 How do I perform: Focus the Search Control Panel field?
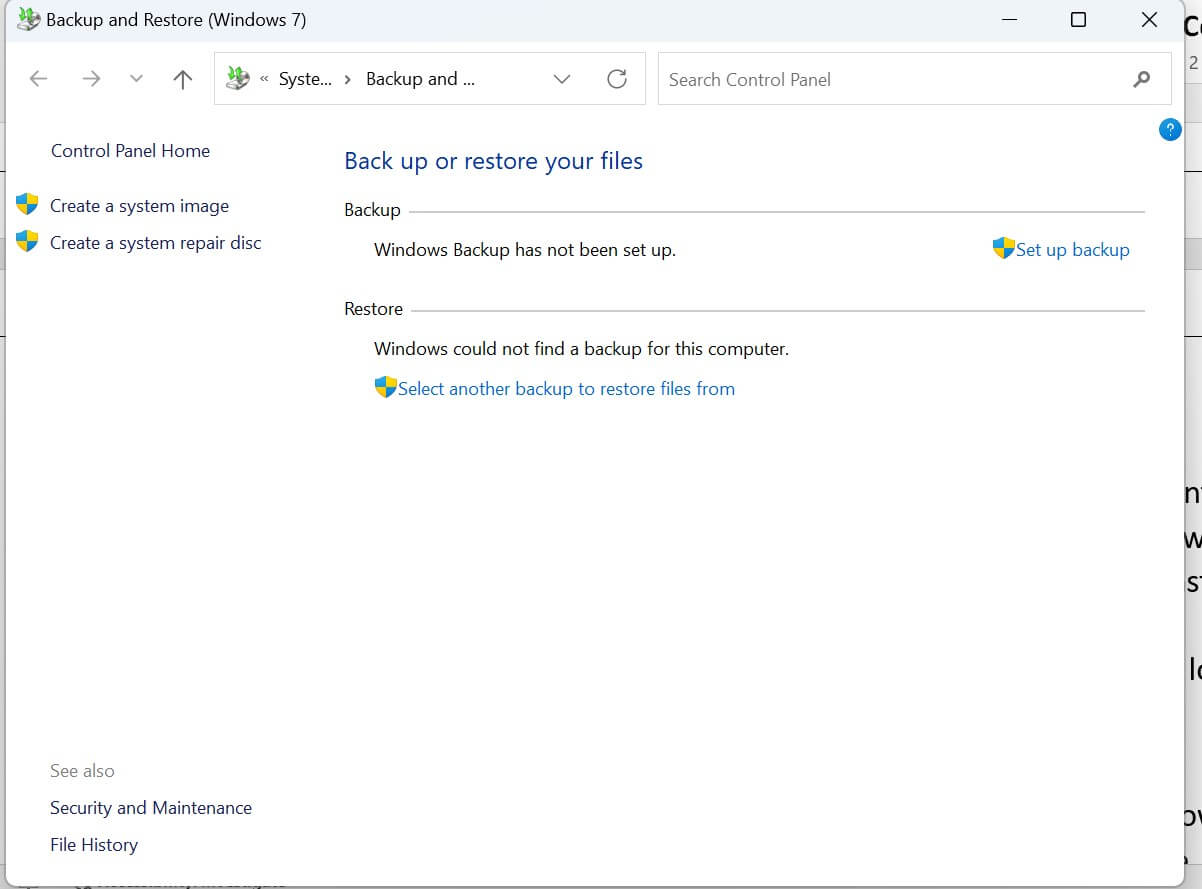pyautogui.click(x=914, y=79)
